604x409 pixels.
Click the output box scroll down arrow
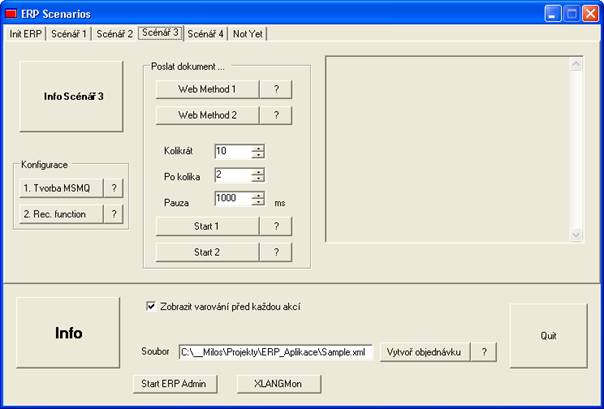pos(576,235)
